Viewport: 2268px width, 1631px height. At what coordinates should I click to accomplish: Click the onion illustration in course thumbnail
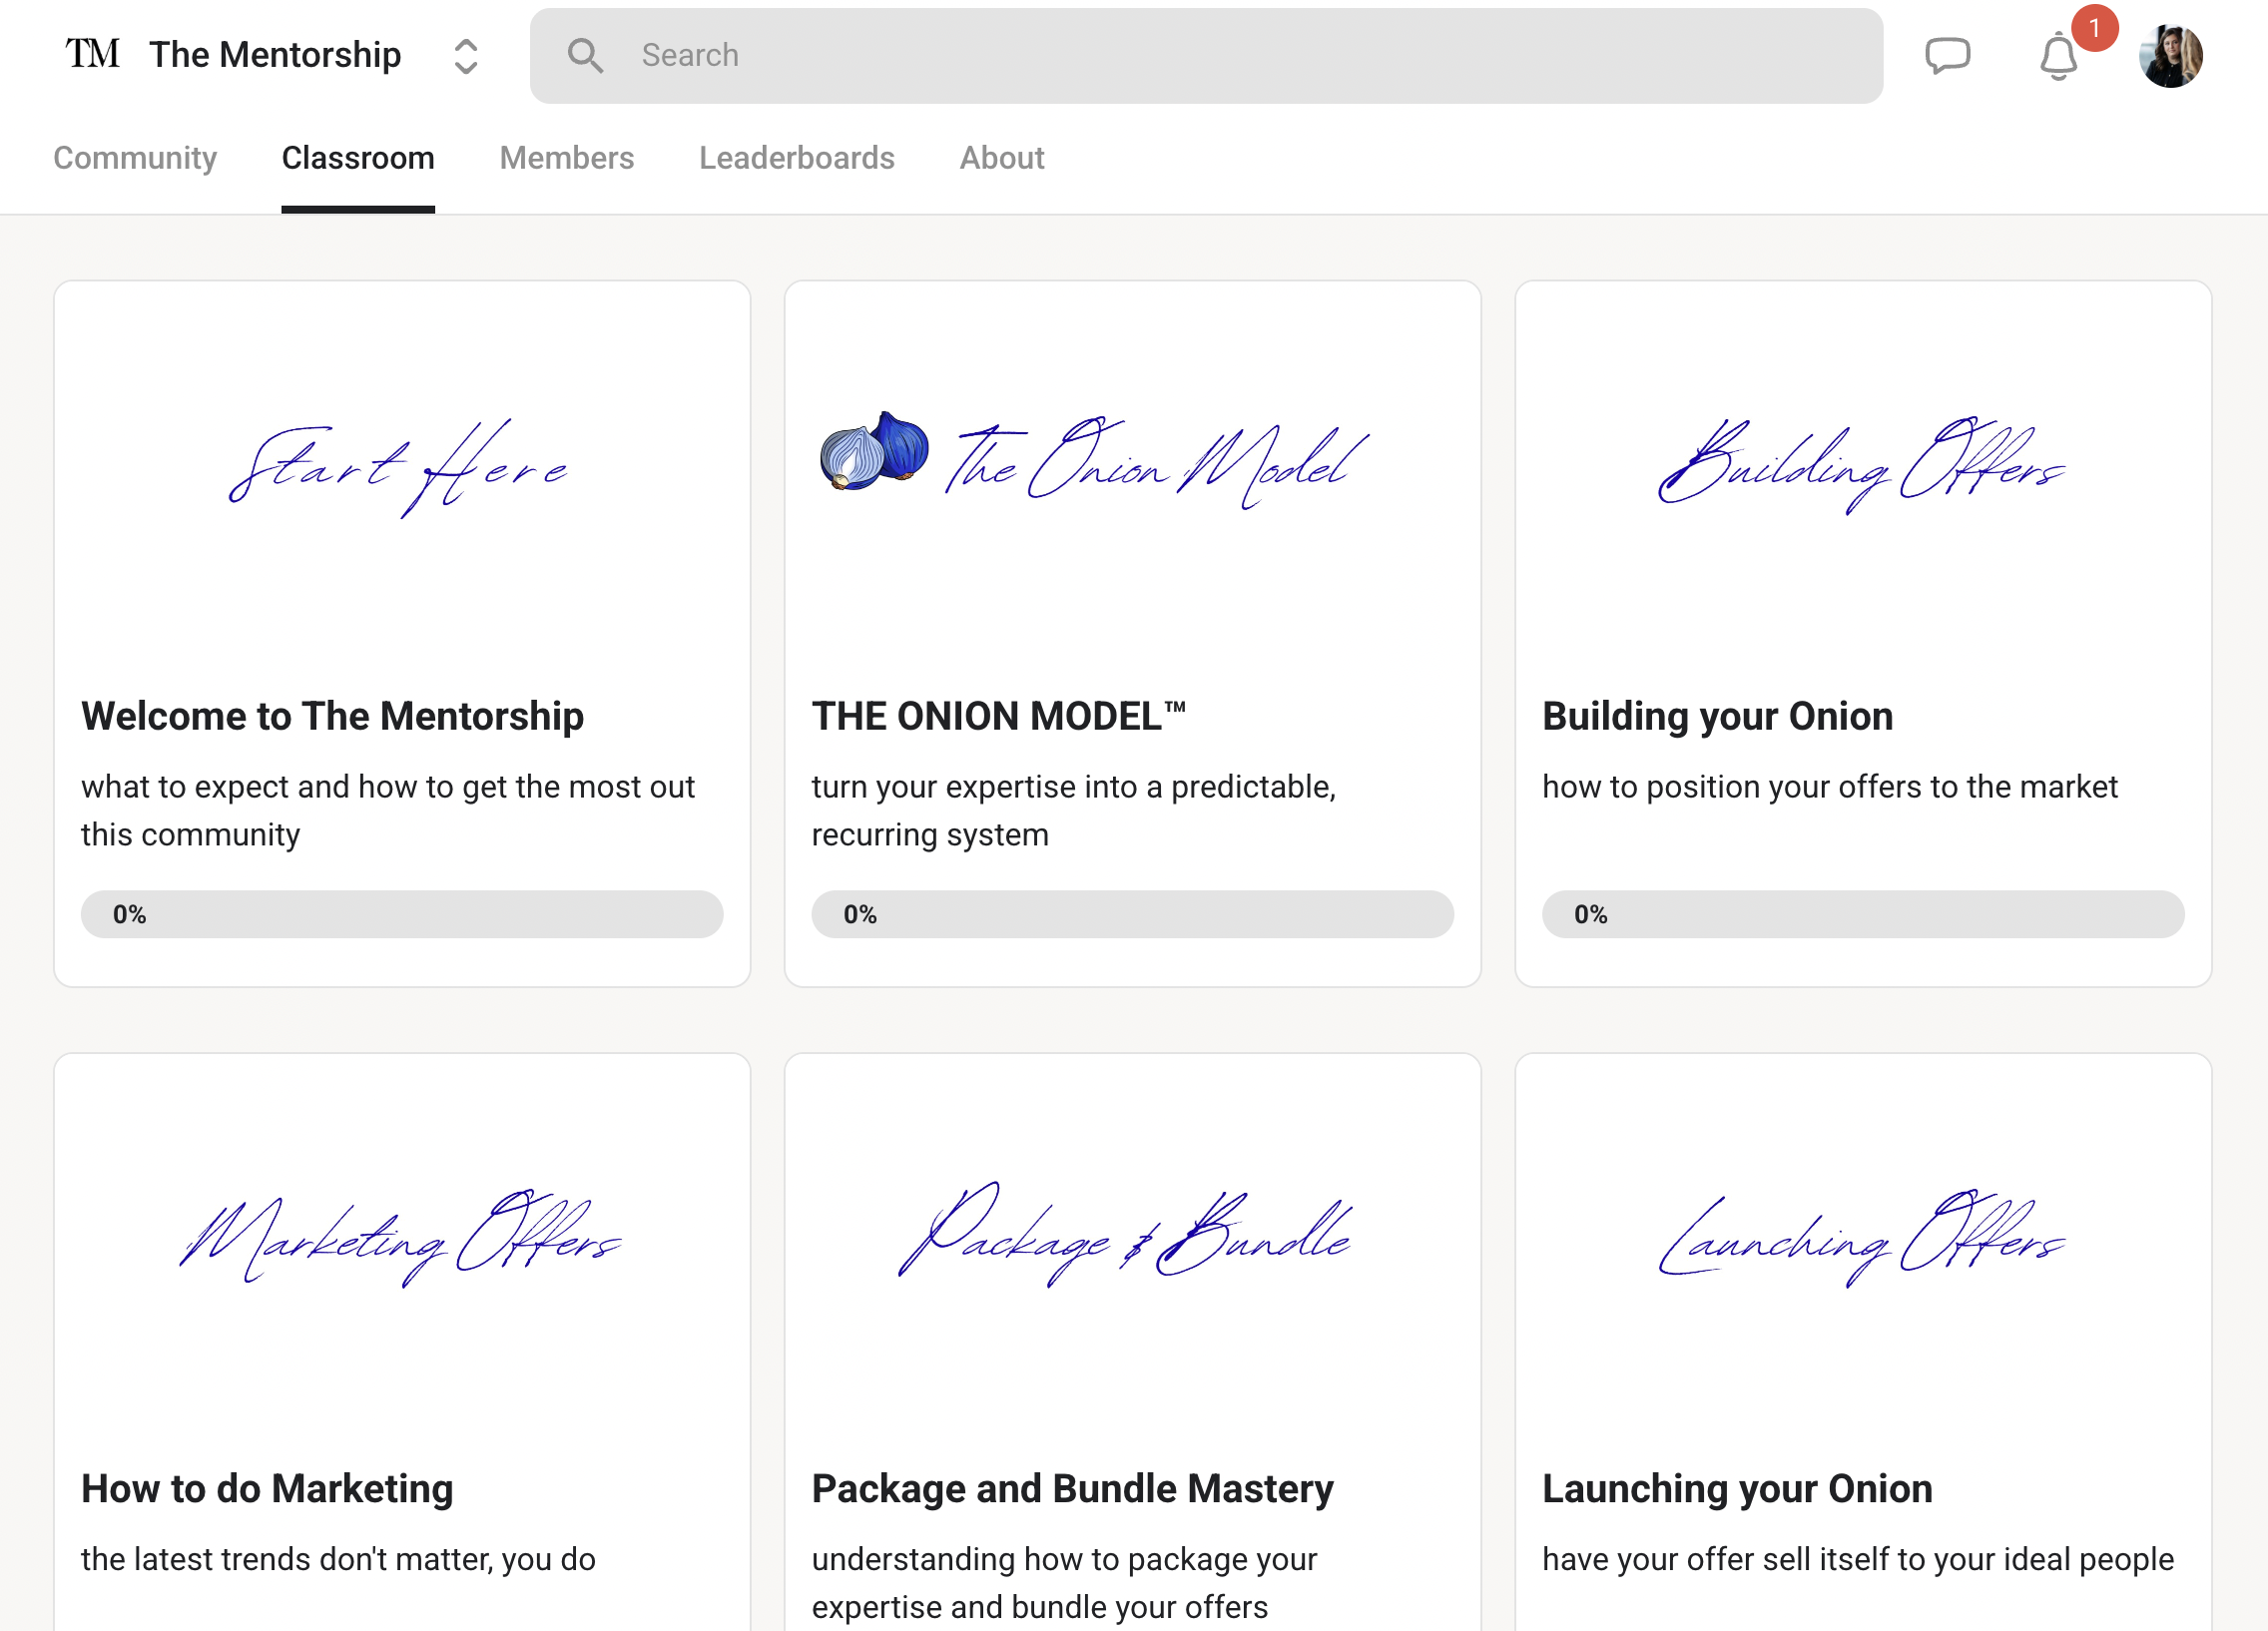click(873, 452)
